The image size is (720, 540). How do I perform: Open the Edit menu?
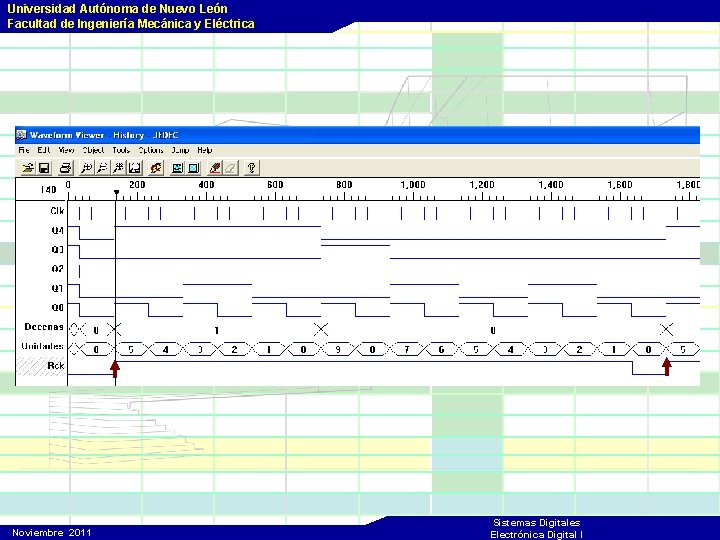click(44, 150)
